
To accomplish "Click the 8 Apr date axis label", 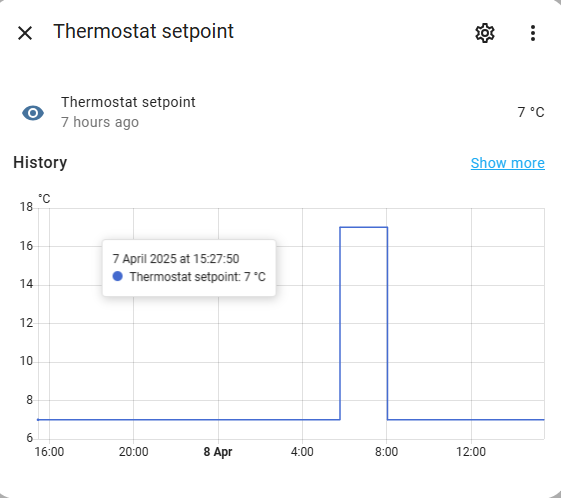I will coord(218,452).
